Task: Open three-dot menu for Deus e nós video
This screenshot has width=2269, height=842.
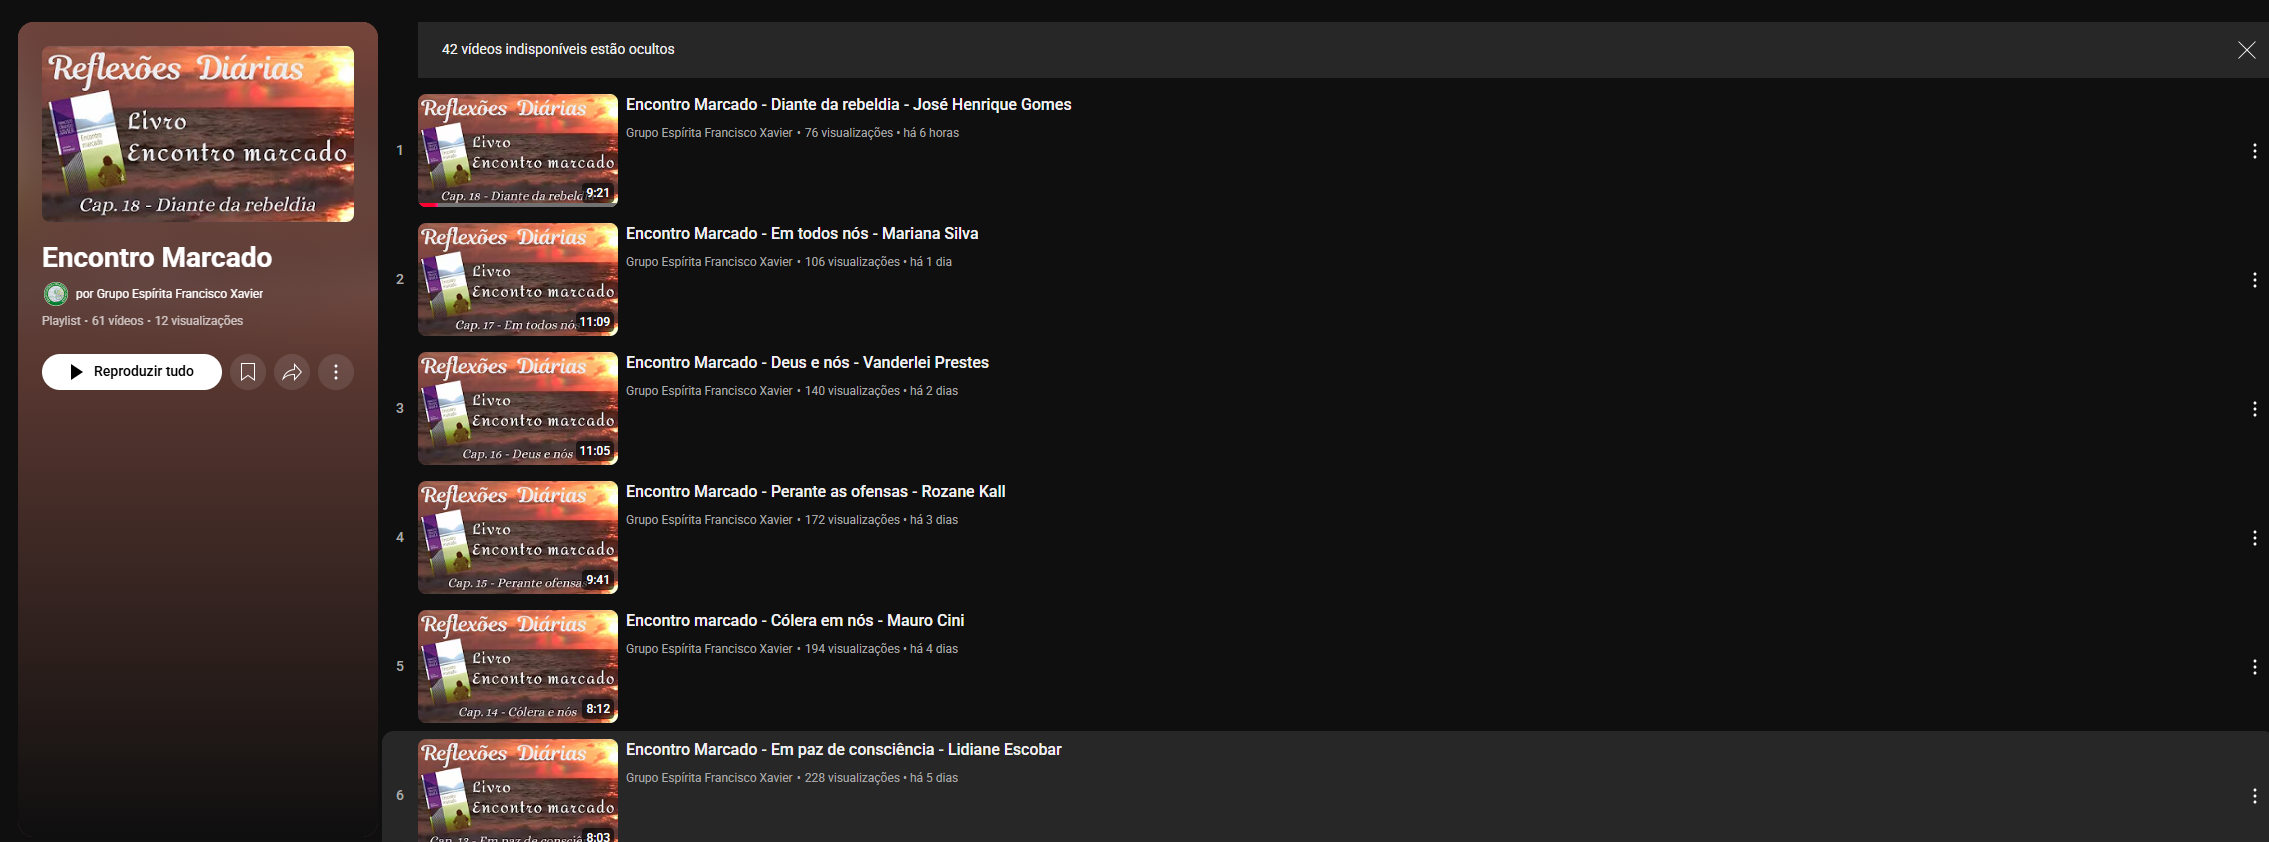Action: pos(2254,409)
